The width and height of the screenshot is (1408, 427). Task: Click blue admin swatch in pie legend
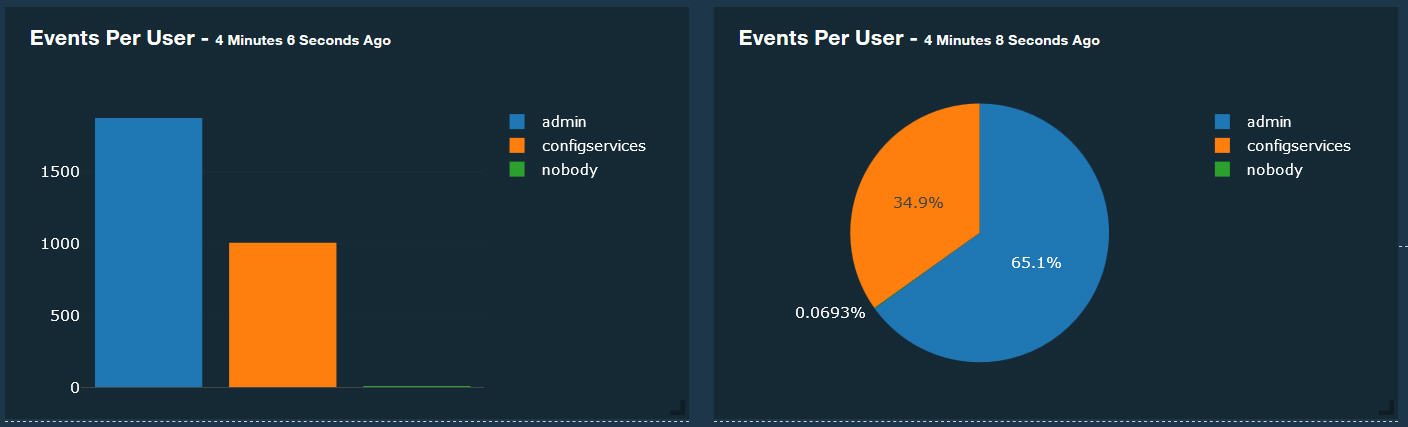tap(1222, 121)
